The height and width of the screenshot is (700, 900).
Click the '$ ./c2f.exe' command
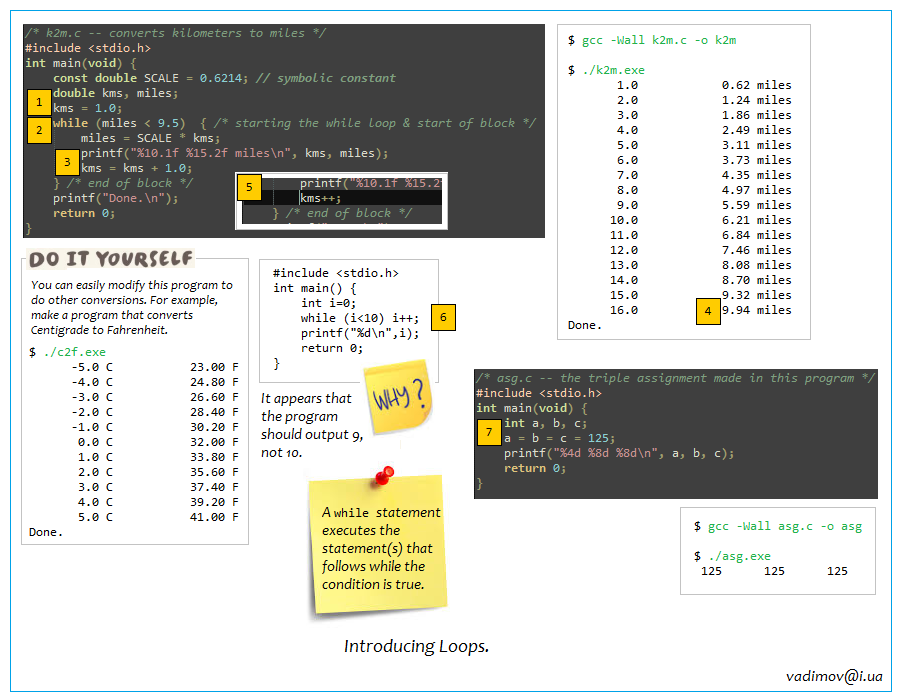[x=67, y=352]
